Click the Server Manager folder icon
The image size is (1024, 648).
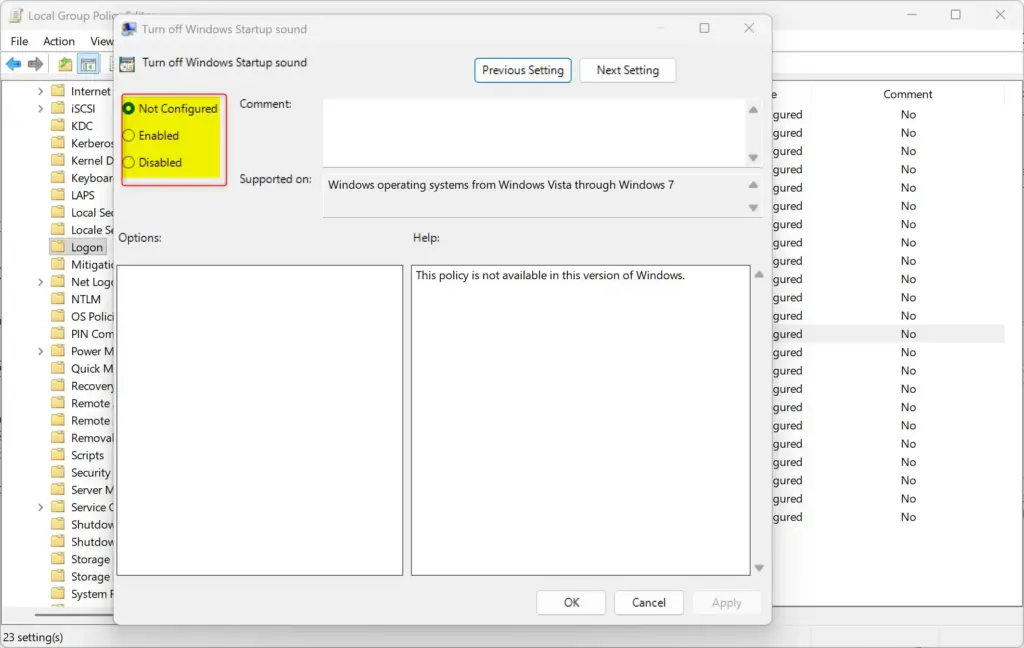point(58,489)
